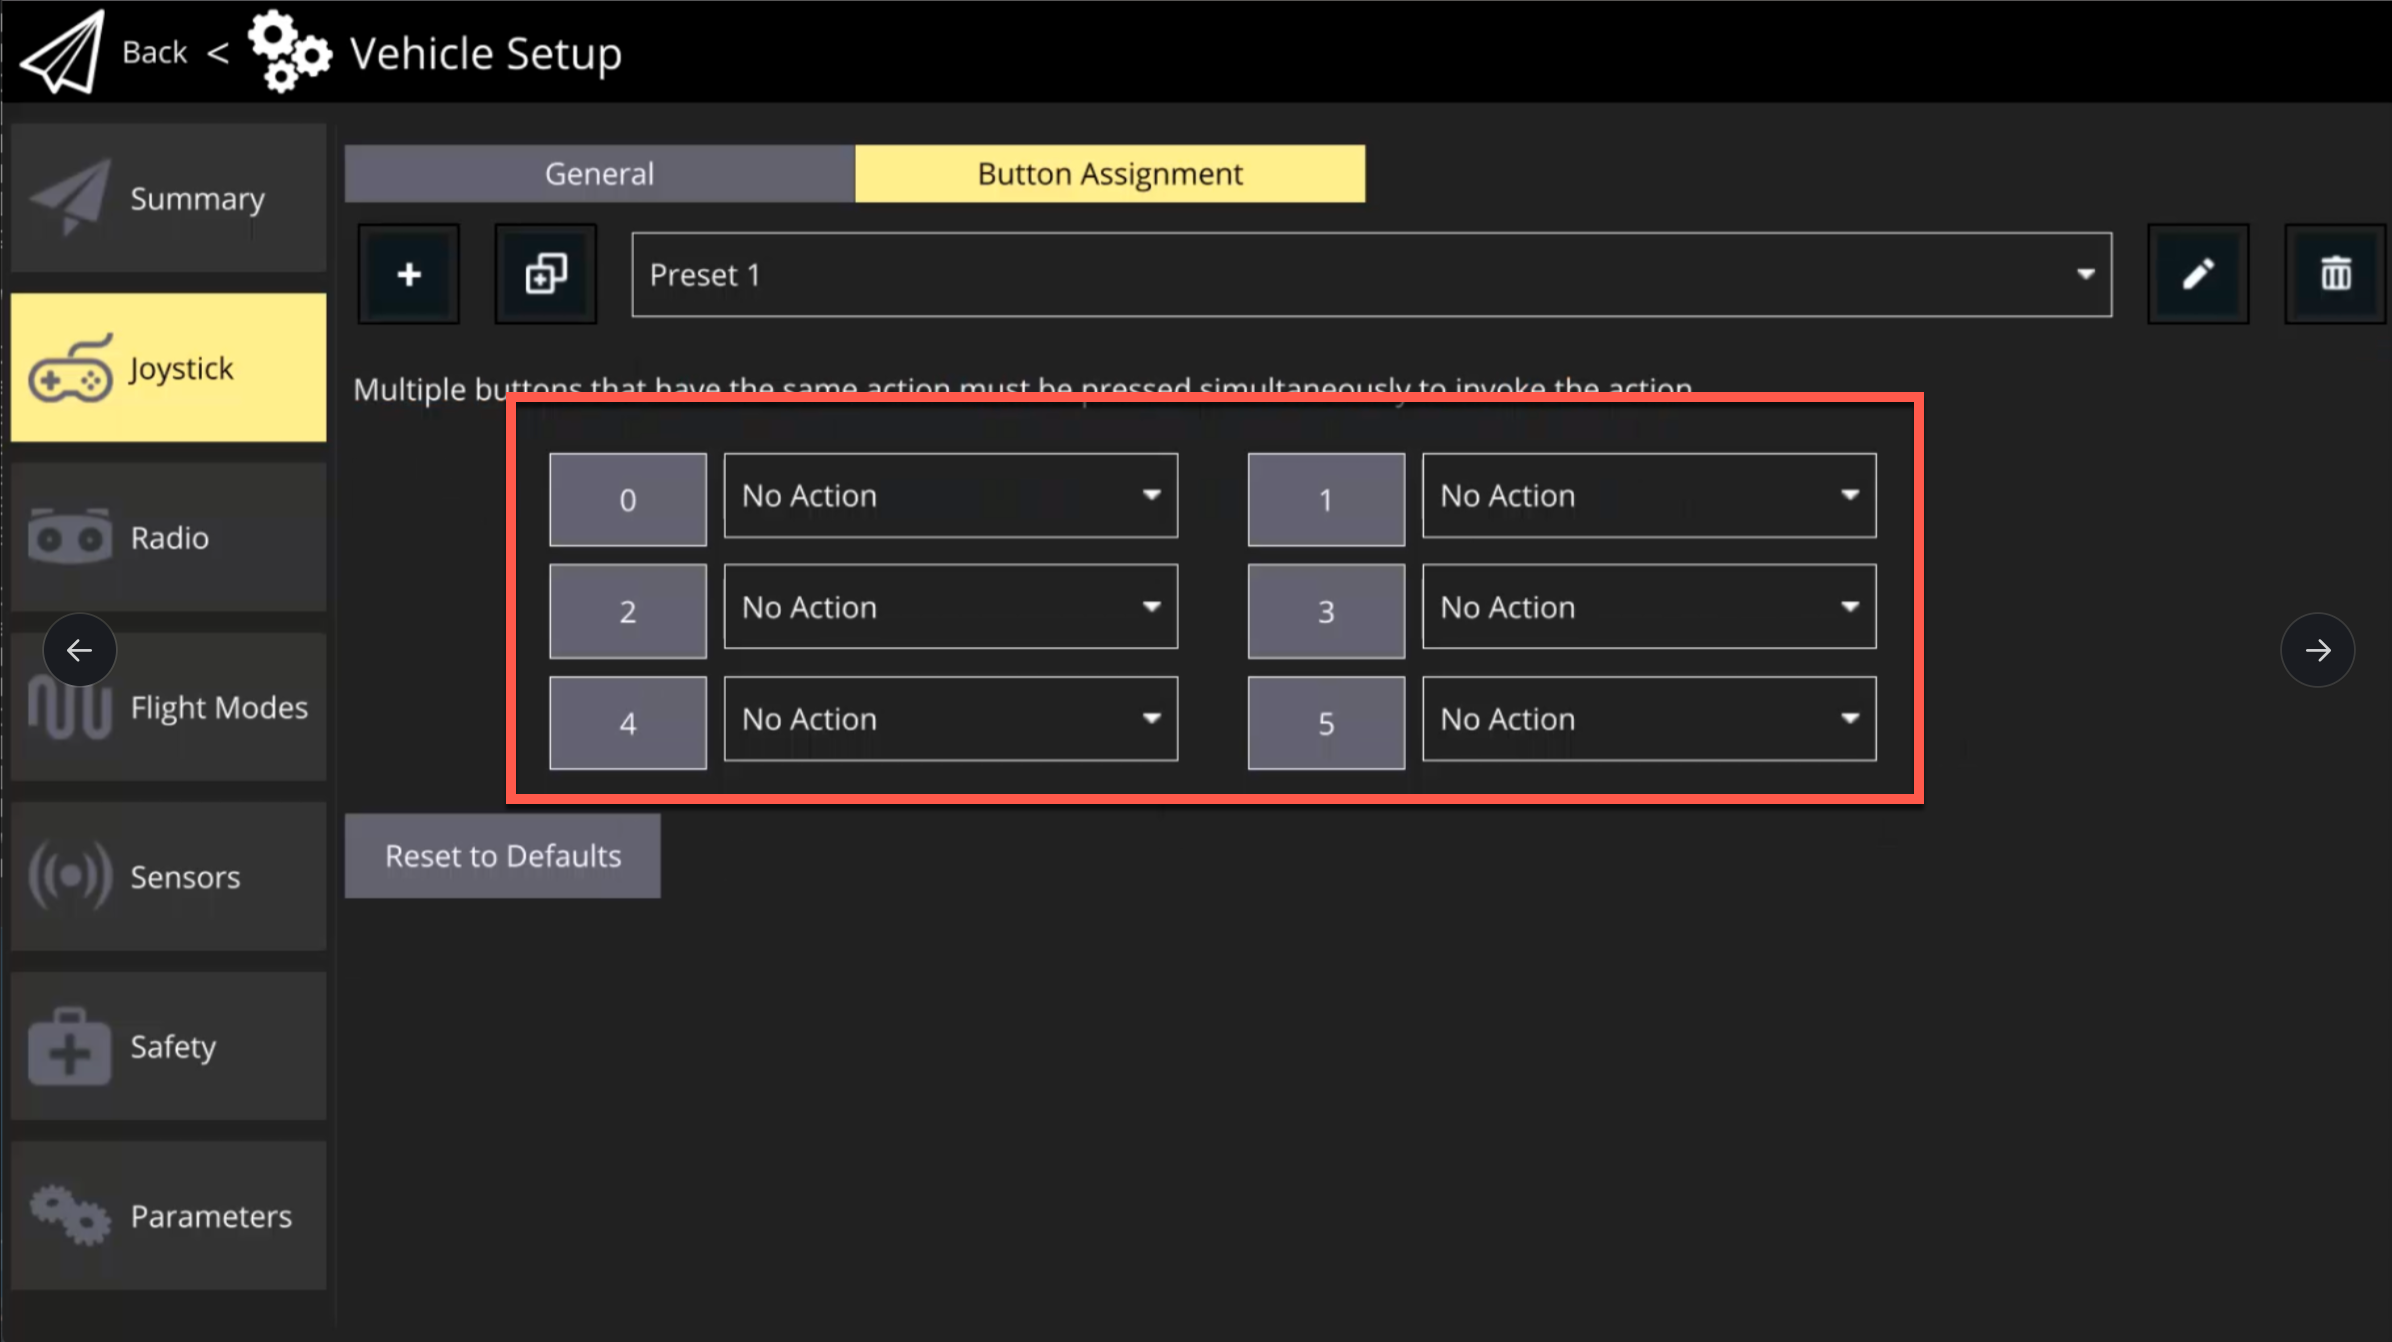
Task: Click Reset to Defaults button
Action: (502, 856)
